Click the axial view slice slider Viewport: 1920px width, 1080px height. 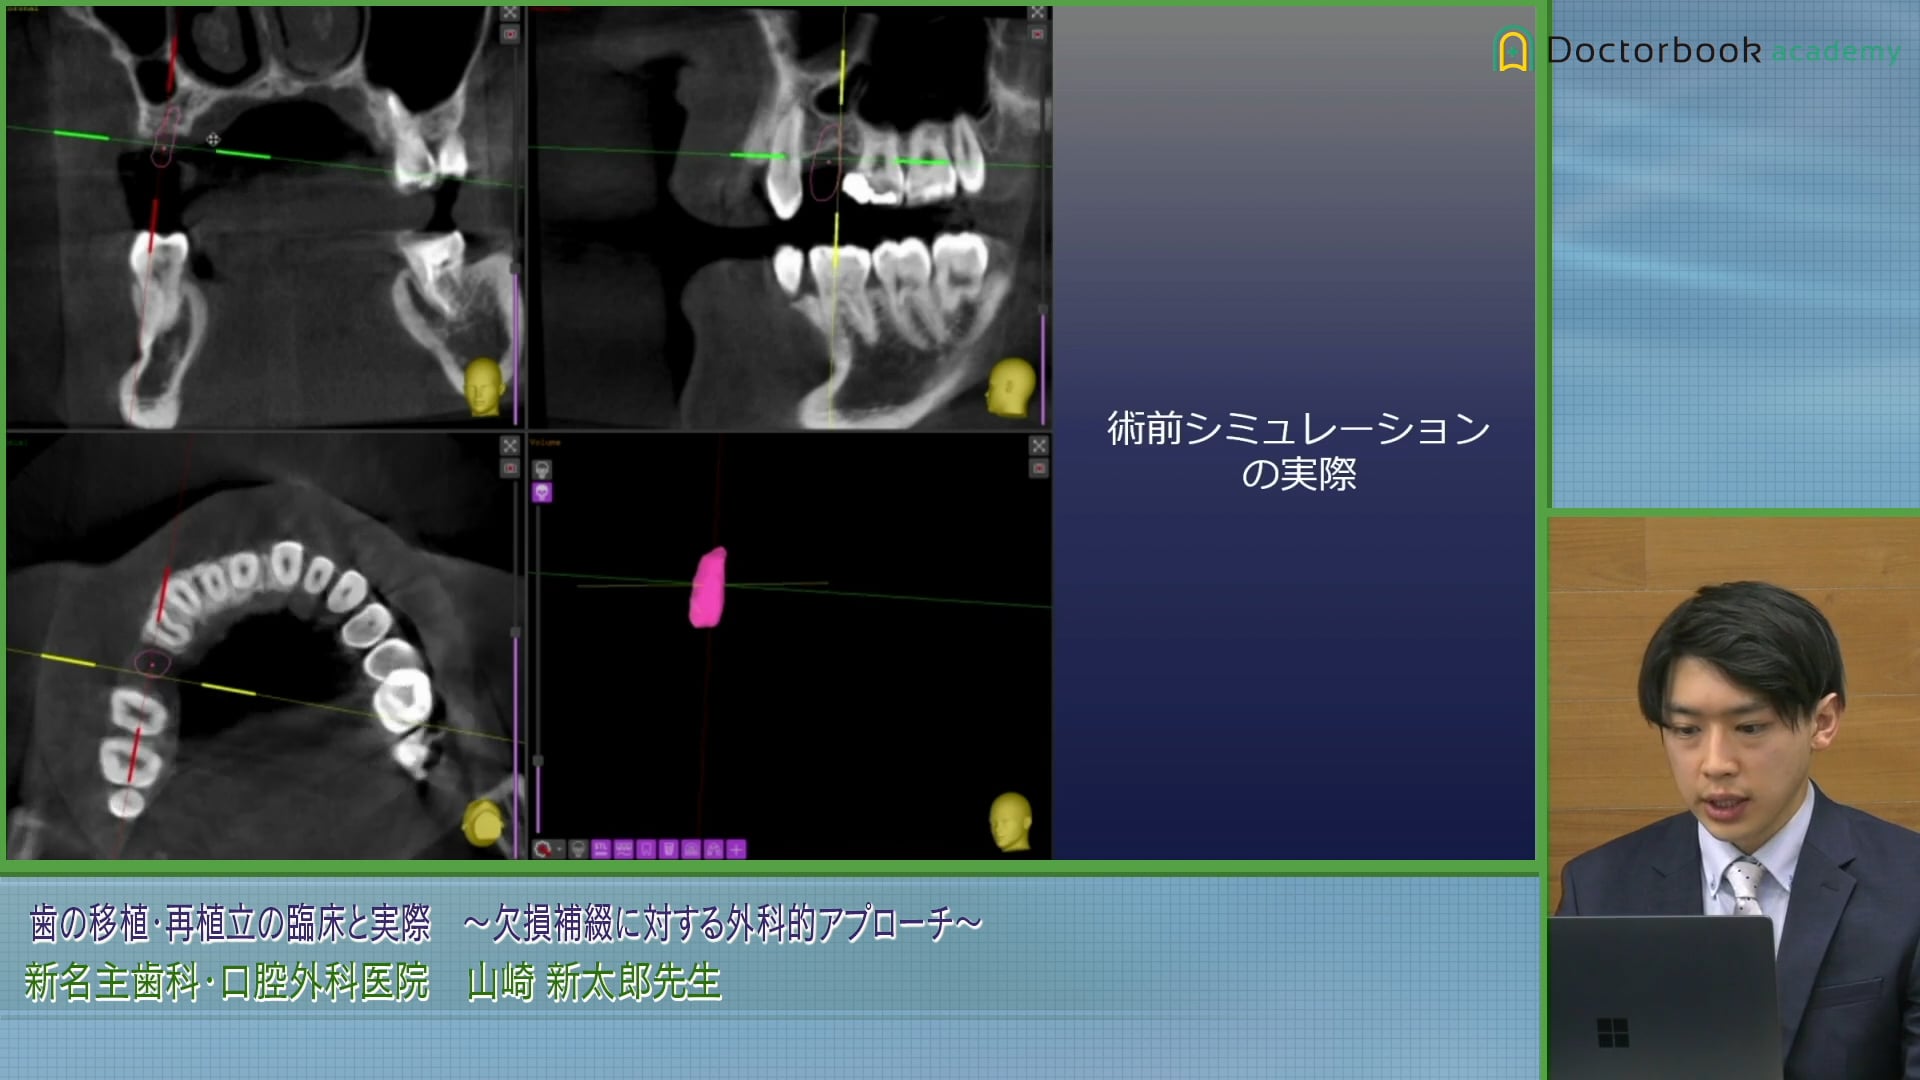coord(515,632)
